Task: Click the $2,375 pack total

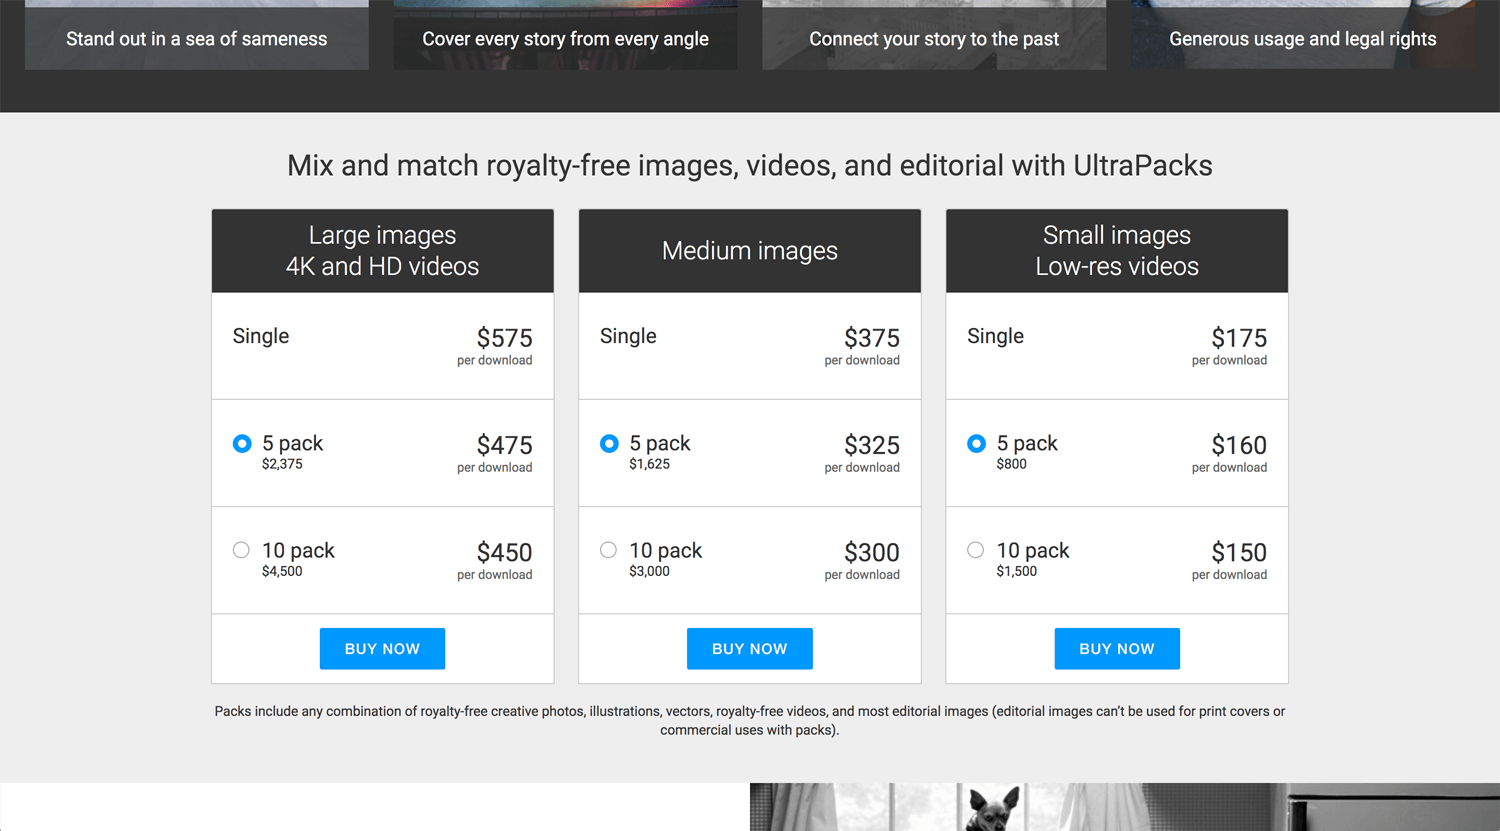Action: pos(282,464)
